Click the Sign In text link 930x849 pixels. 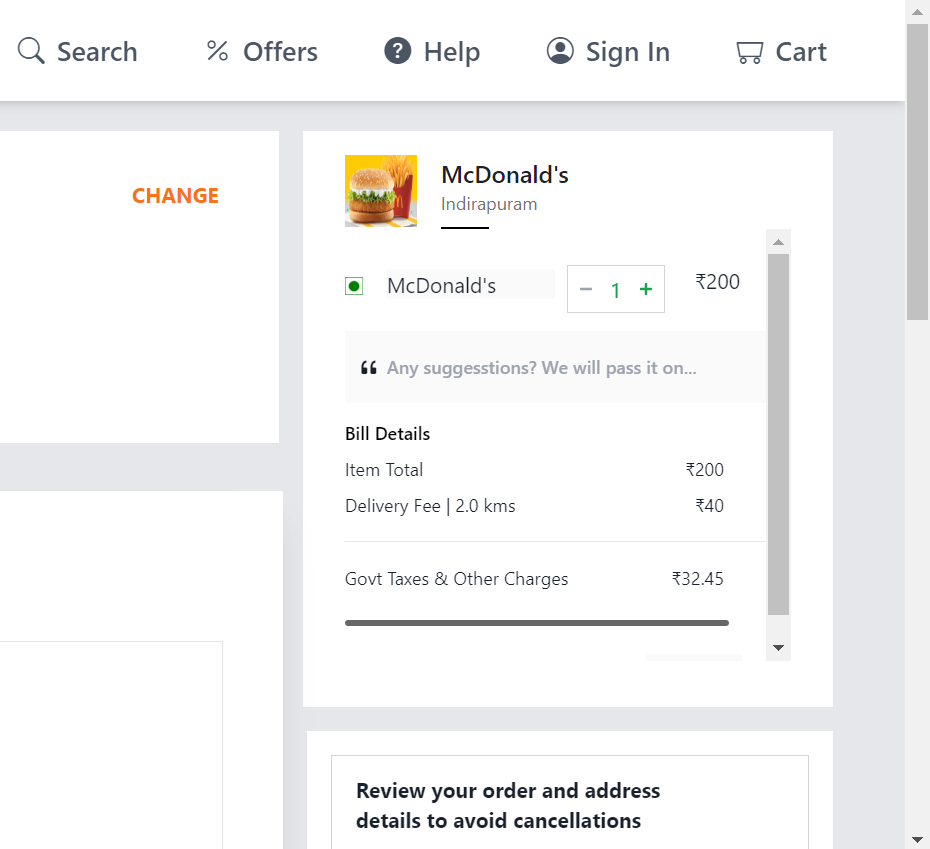point(628,52)
